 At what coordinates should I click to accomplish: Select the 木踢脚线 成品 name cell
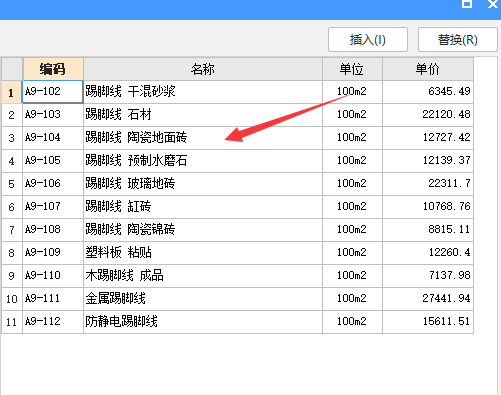tap(203, 276)
